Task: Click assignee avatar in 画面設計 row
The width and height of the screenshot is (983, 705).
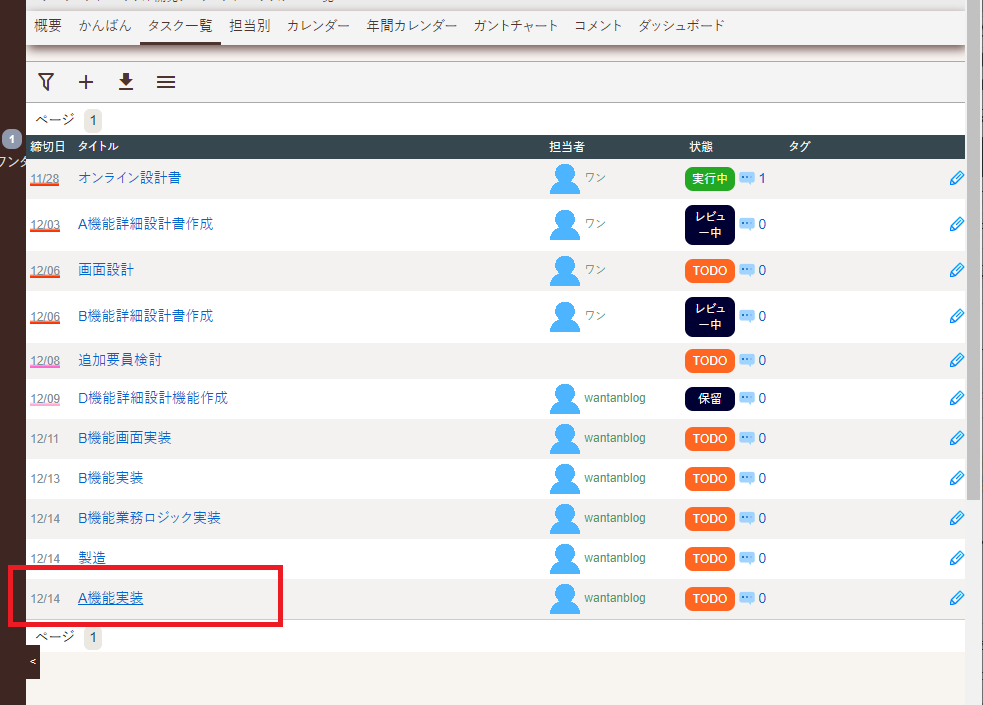Action: (x=564, y=271)
